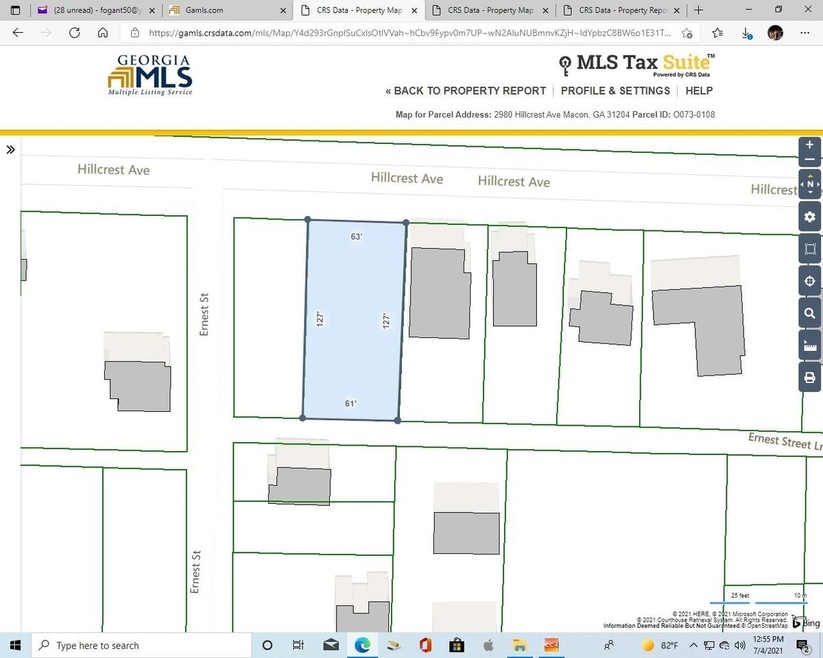Open map settings gear icon
Image resolution: width=823 pixels, height=658 pixels.
point(810,217)
